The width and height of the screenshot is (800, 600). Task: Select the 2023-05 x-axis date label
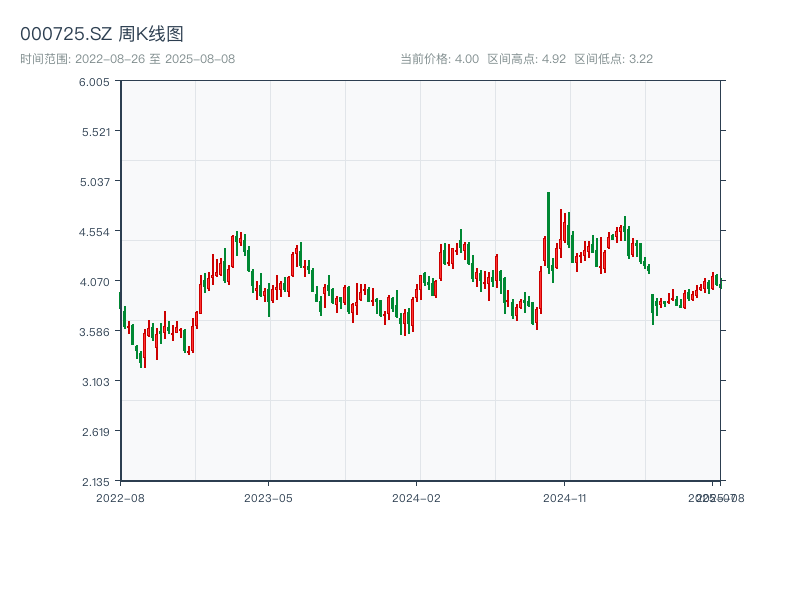(268, 497)
